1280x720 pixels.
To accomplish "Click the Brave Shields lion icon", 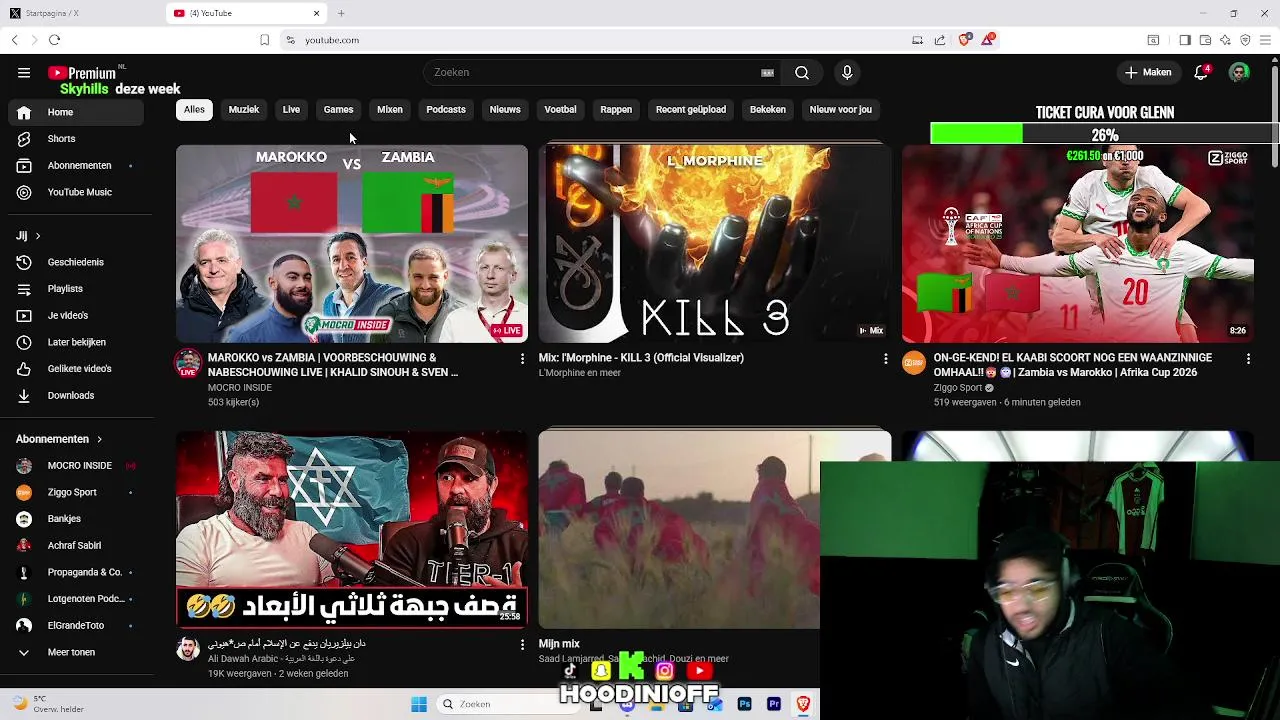I will tap(965, 40).
